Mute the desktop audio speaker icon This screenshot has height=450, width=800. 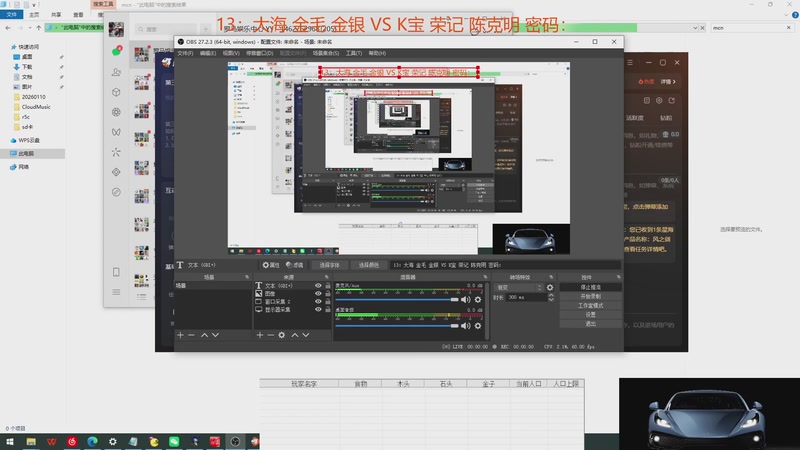465,326
